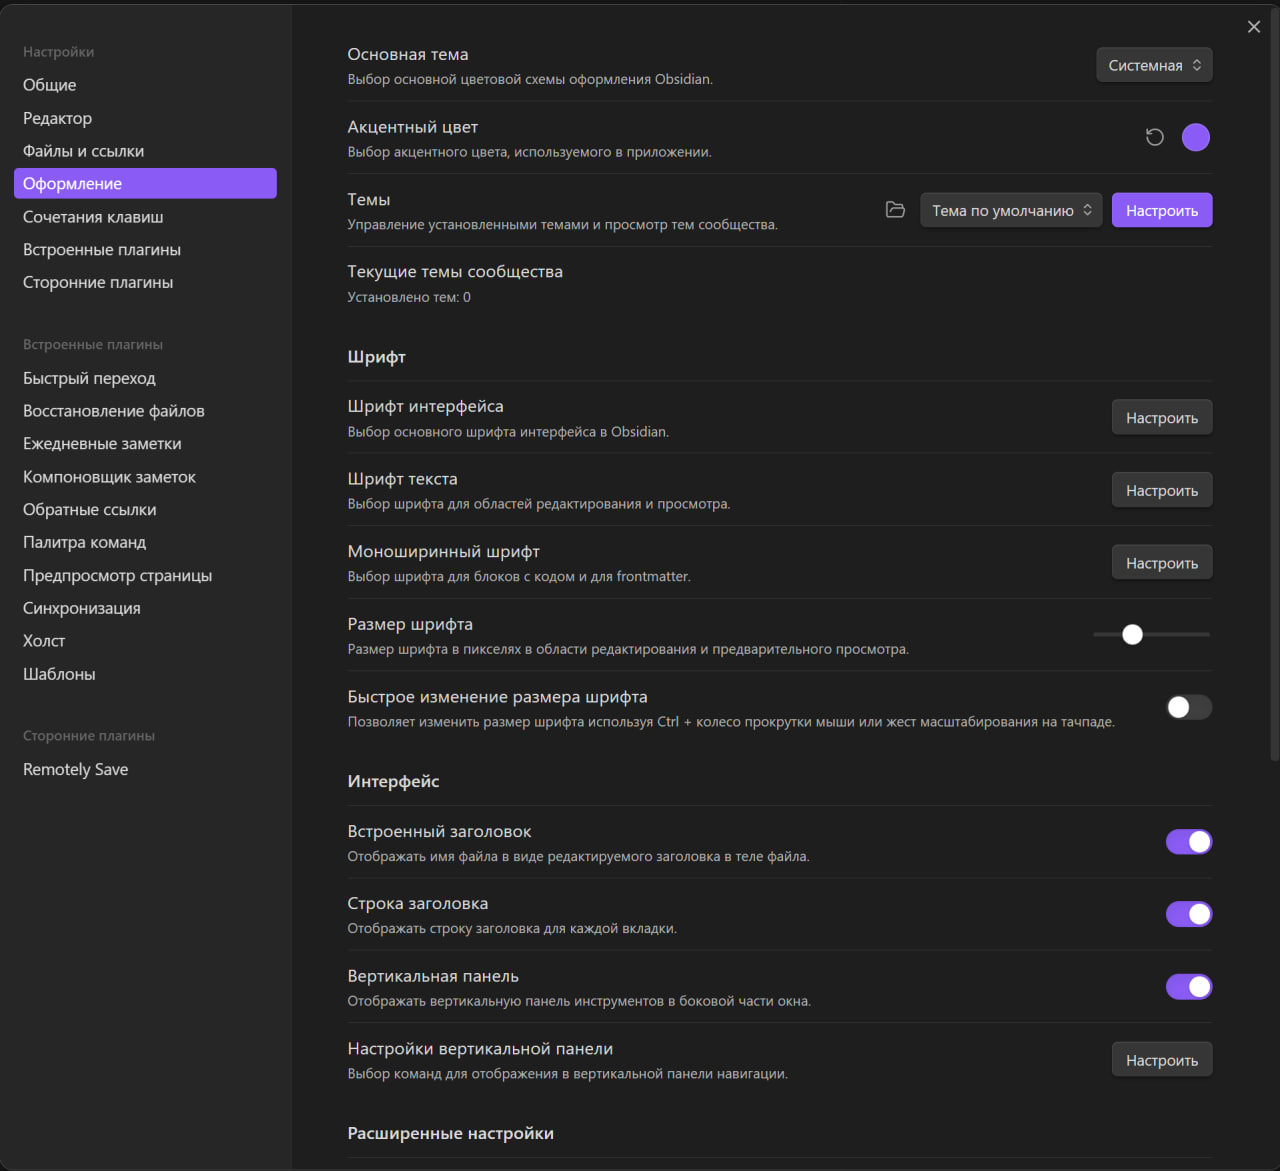Open Сочетания клавиш settings tab
The image size is (1280, 1171).
pyautogui.click(x=93, y=217)
